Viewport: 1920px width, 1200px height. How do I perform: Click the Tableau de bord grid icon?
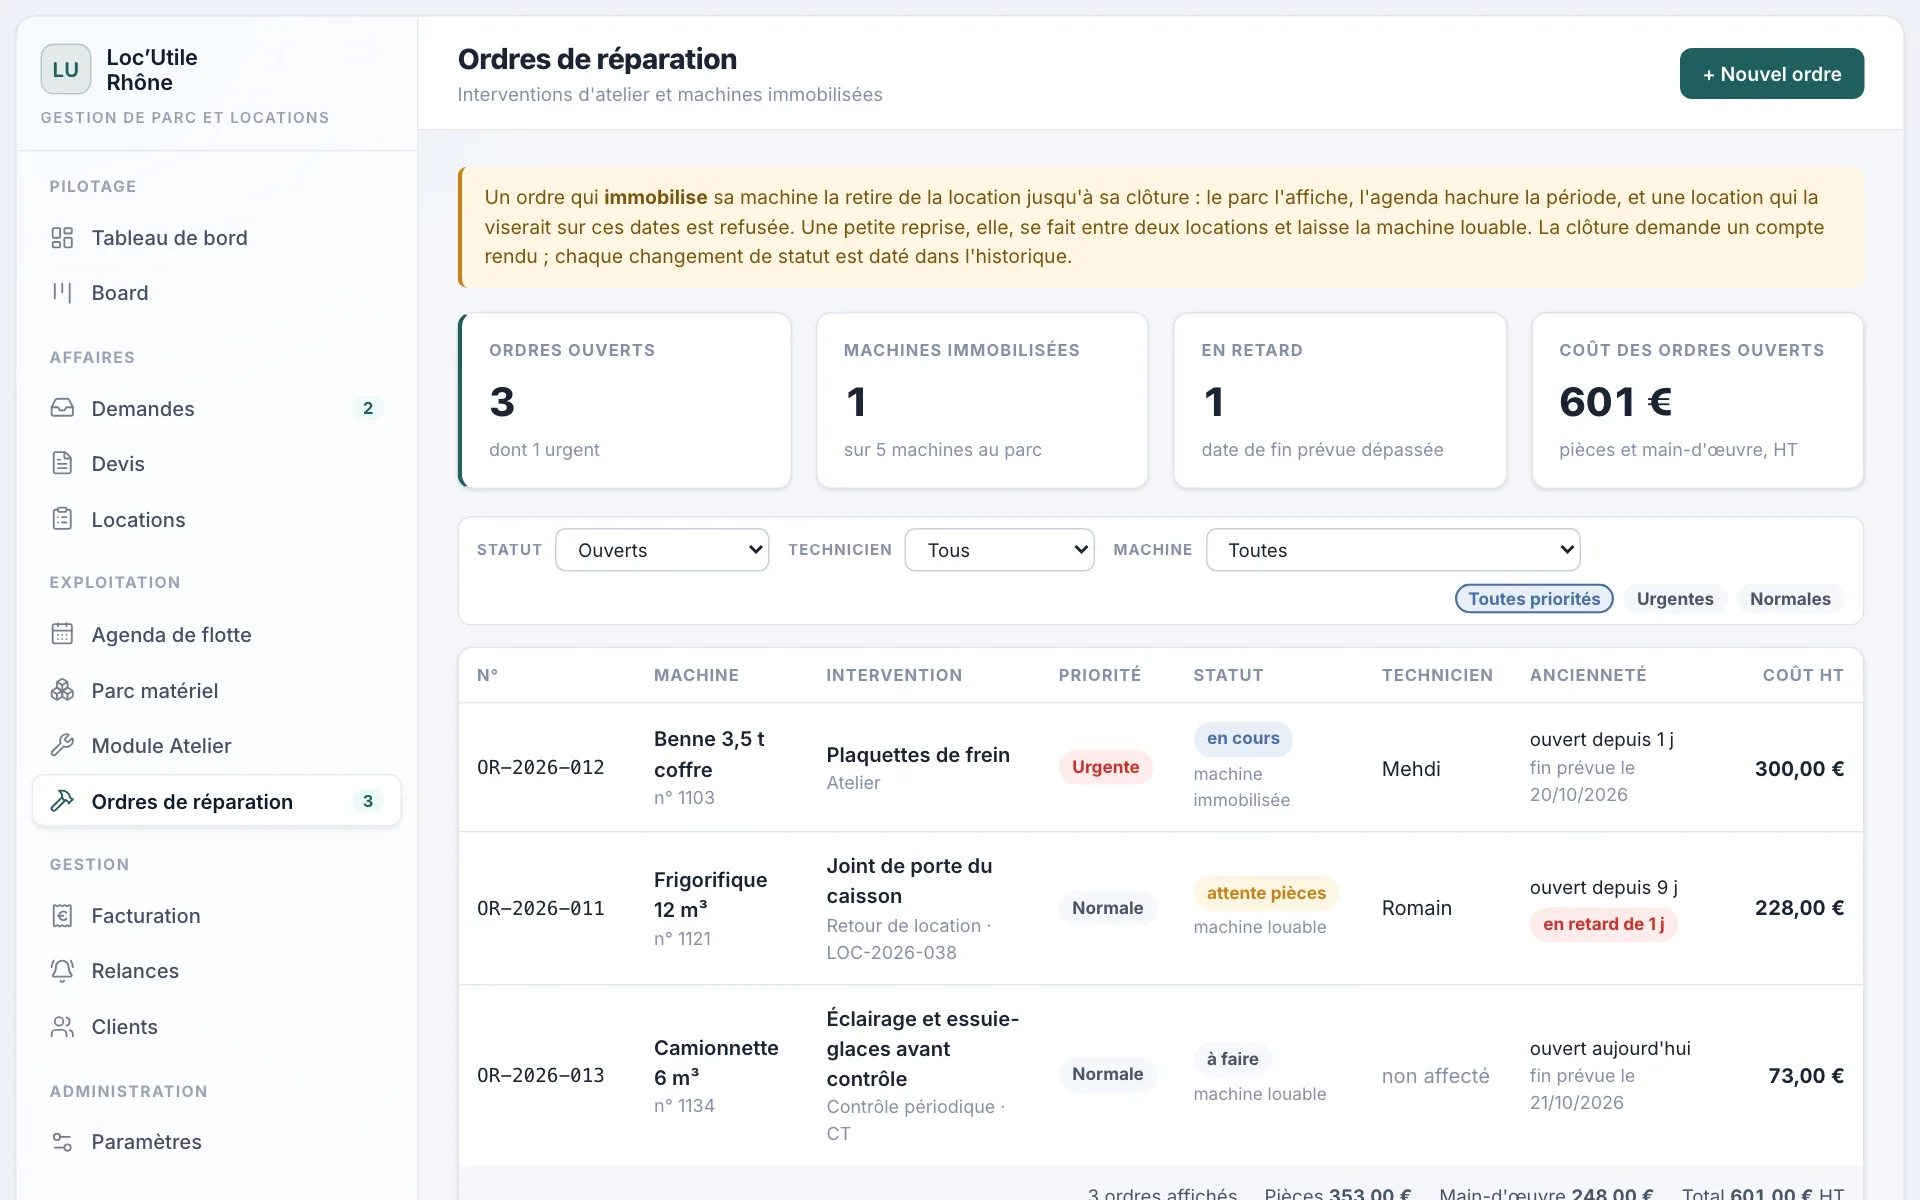(62, 238)
